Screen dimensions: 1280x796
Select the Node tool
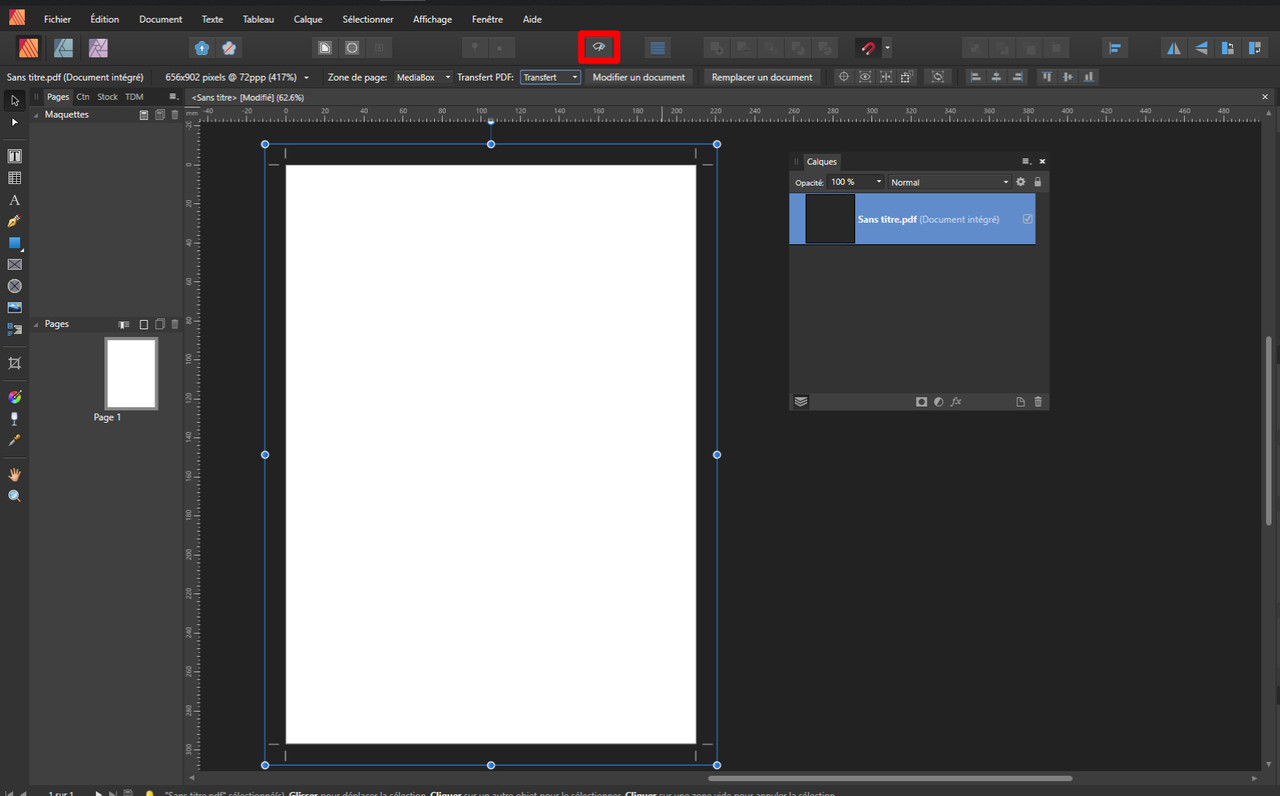[x=14, y=122]
